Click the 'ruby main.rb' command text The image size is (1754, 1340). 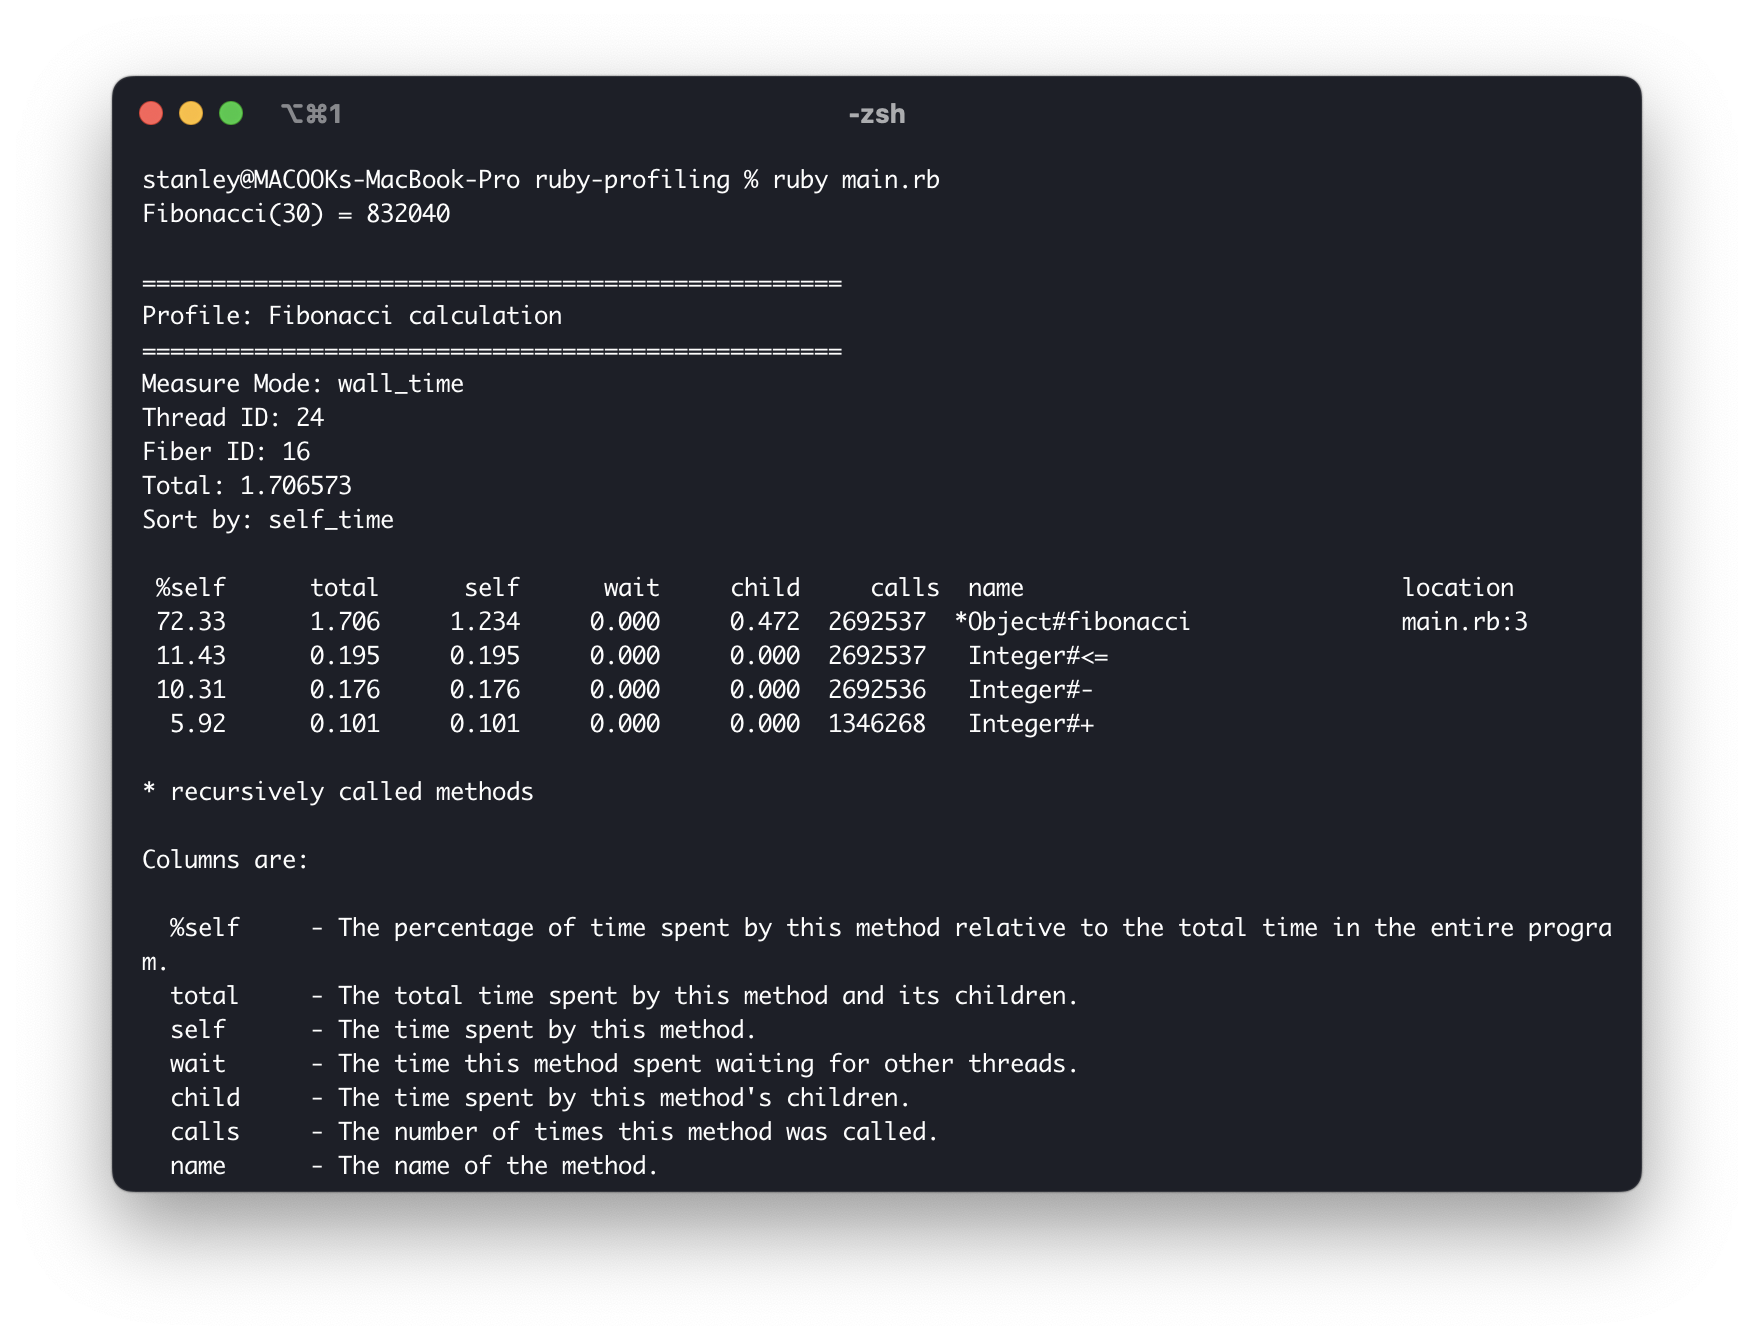tap(856, 180)
